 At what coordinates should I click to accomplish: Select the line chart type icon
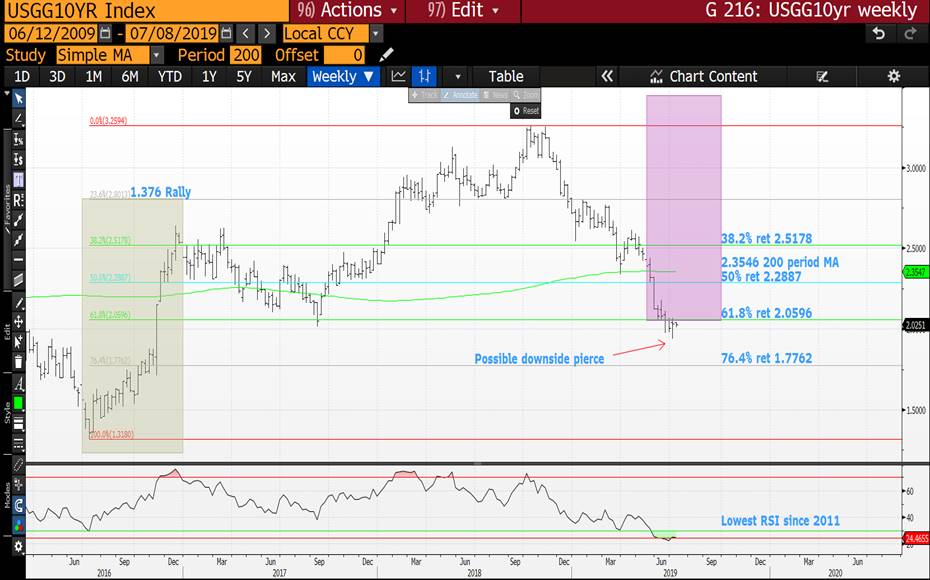click(x=398, y=76)
